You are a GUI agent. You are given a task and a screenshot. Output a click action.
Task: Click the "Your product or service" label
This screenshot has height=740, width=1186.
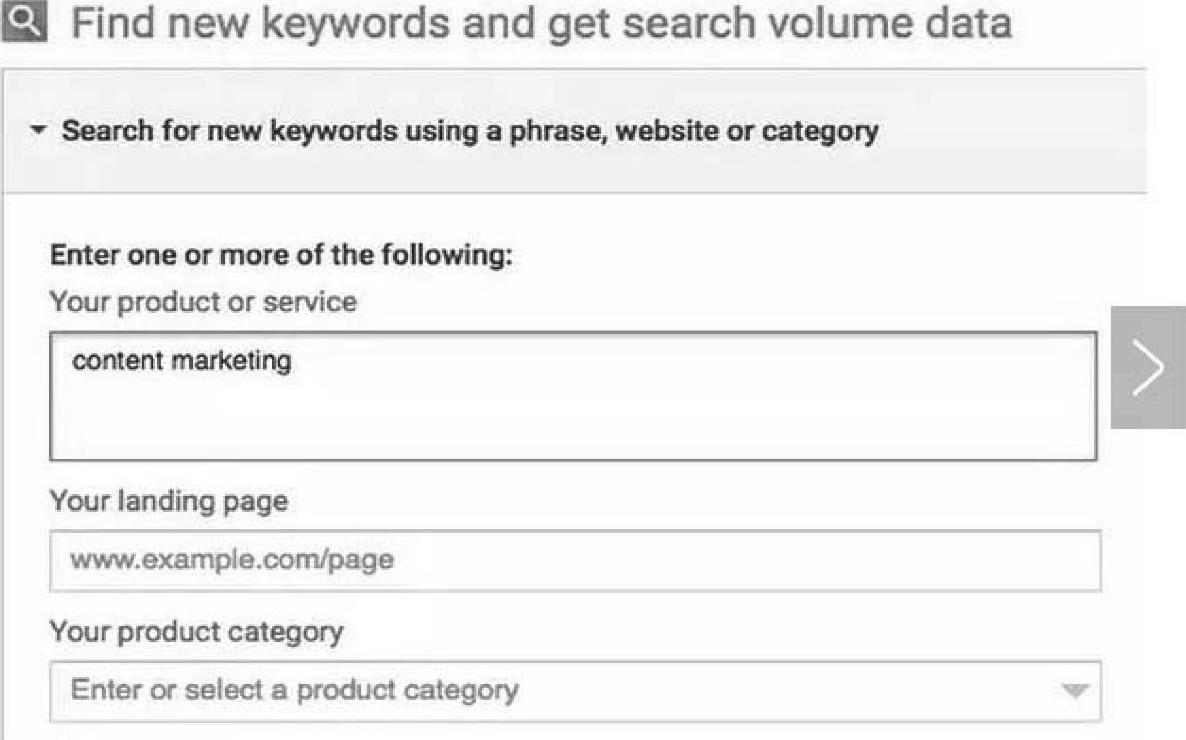(203, 301)
